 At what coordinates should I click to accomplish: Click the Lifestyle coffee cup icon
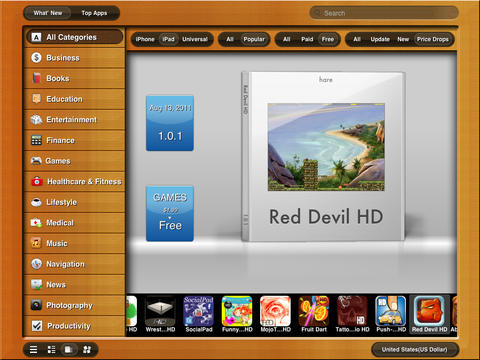[x=36, y=202]
